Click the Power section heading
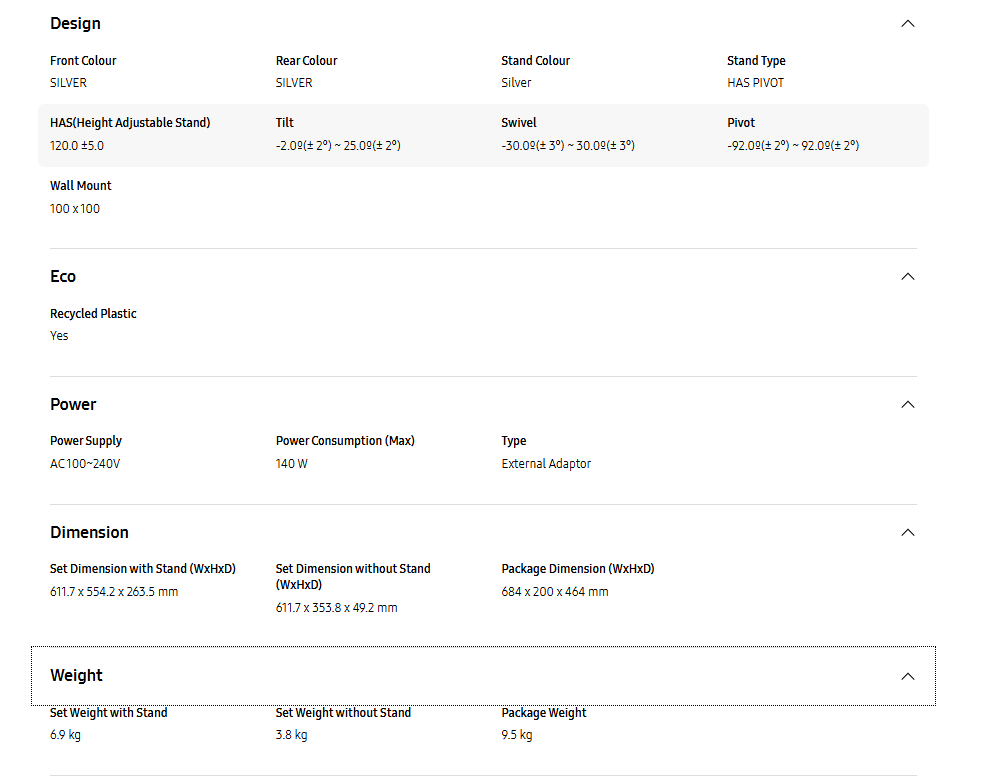 pyautogui.click(x=73, y=405)
